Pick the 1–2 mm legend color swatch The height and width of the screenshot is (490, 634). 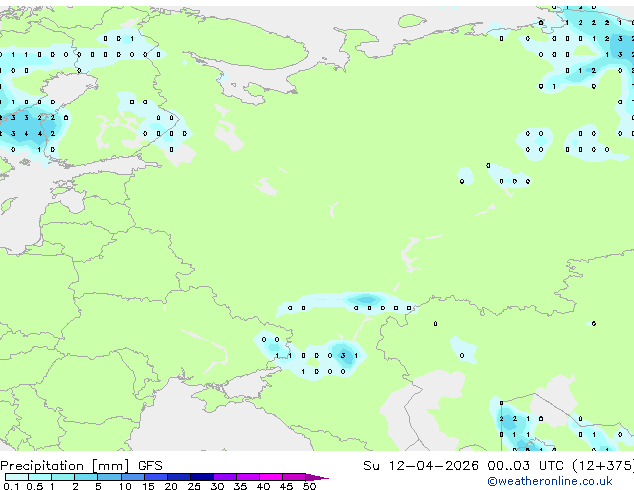tap(63, 477)
